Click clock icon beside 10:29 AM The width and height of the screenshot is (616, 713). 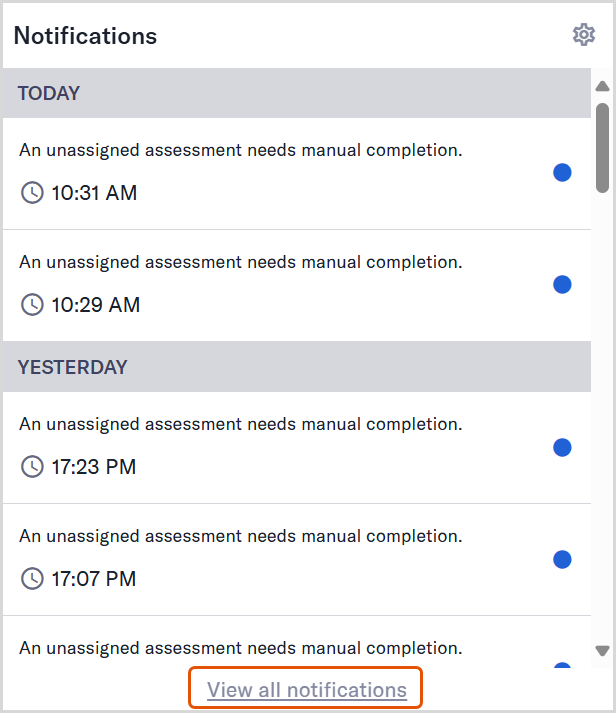[x=32, y=305]
